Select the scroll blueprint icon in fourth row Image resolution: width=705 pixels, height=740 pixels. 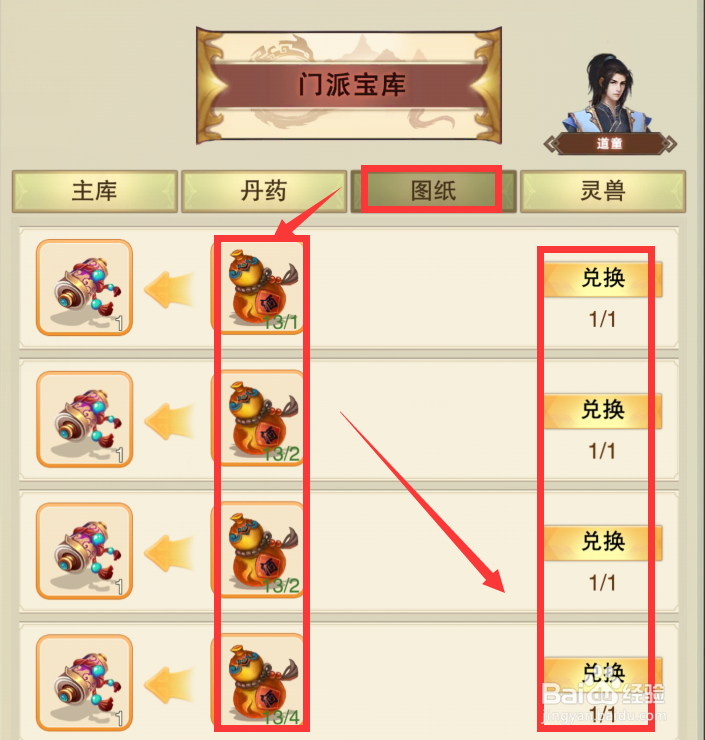pyautogui.click(x=84, y=683)
